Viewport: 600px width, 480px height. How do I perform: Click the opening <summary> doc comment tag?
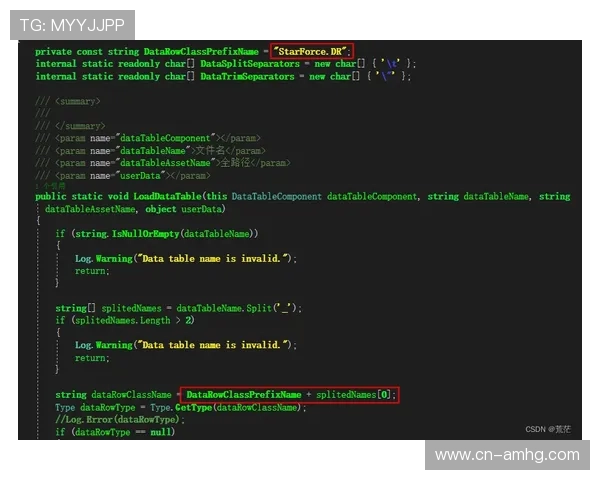pos(78,101)
